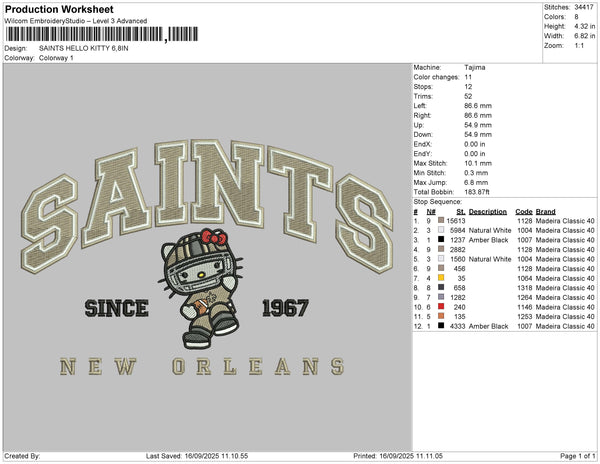Screen dimensions: 600x464
Task: Click the white swatch in stop row 5
Action: pyautogui.click(x=441, y=259)
